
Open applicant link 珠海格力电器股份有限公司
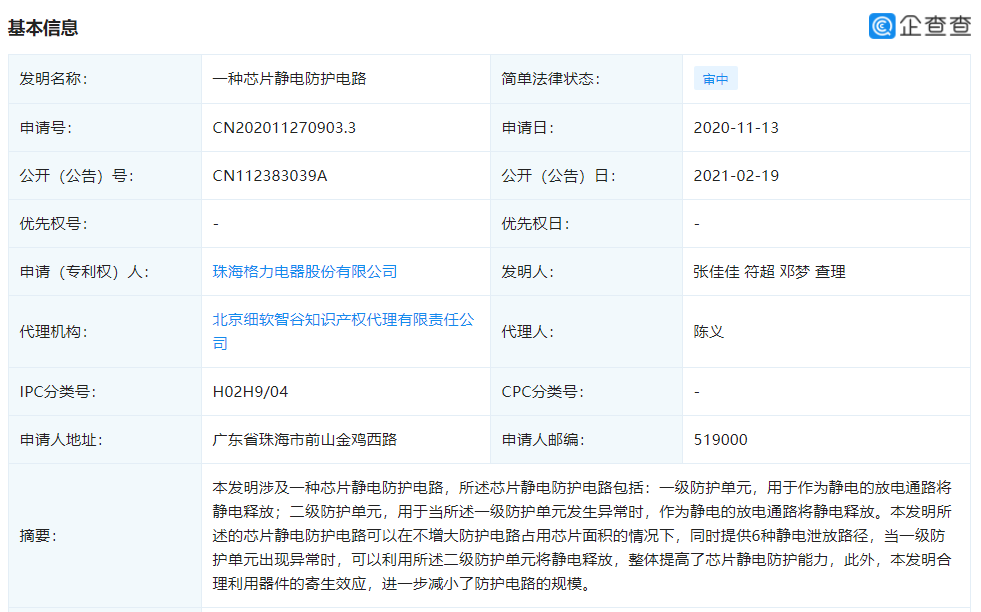point(305,272)
